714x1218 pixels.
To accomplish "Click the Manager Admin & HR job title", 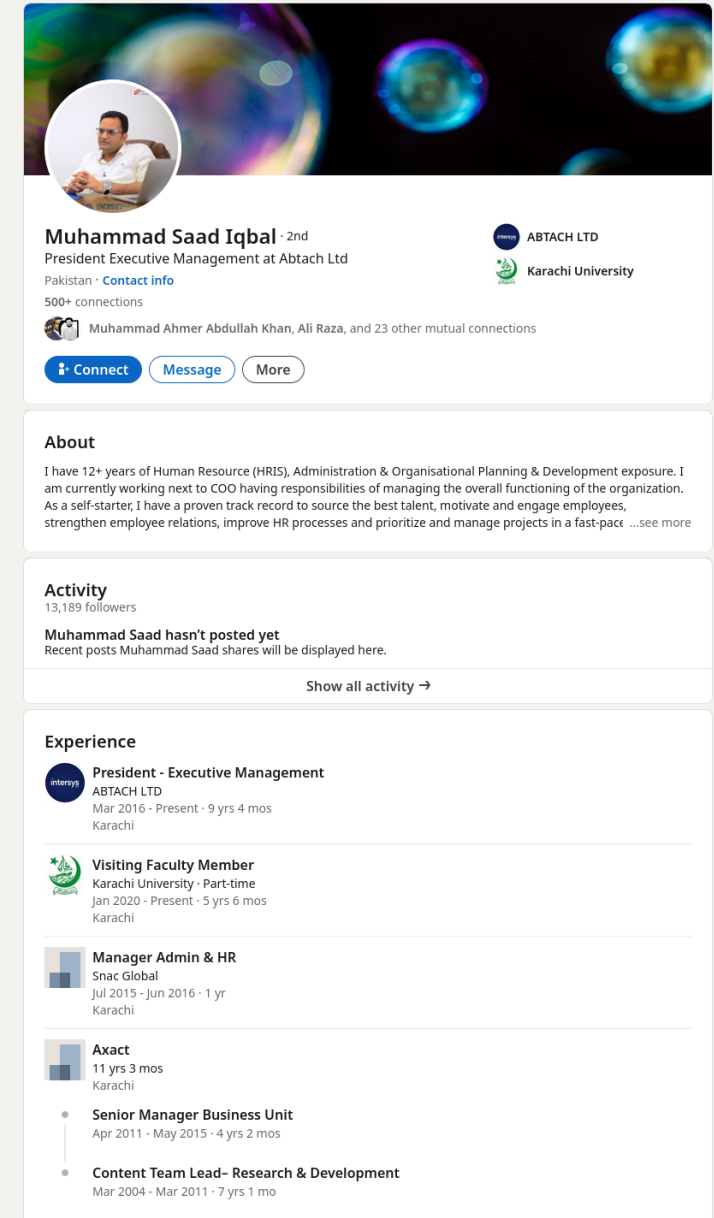I will point(164,957).
